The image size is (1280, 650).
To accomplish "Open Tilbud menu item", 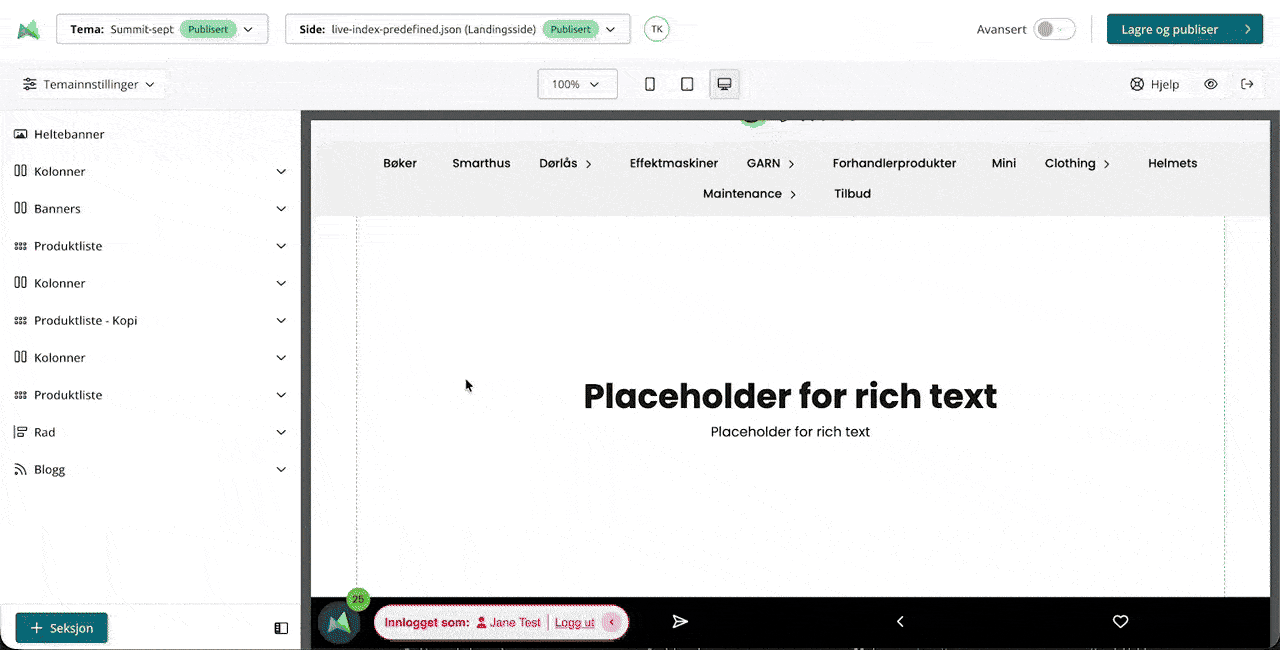I will (x=852, y=194).
